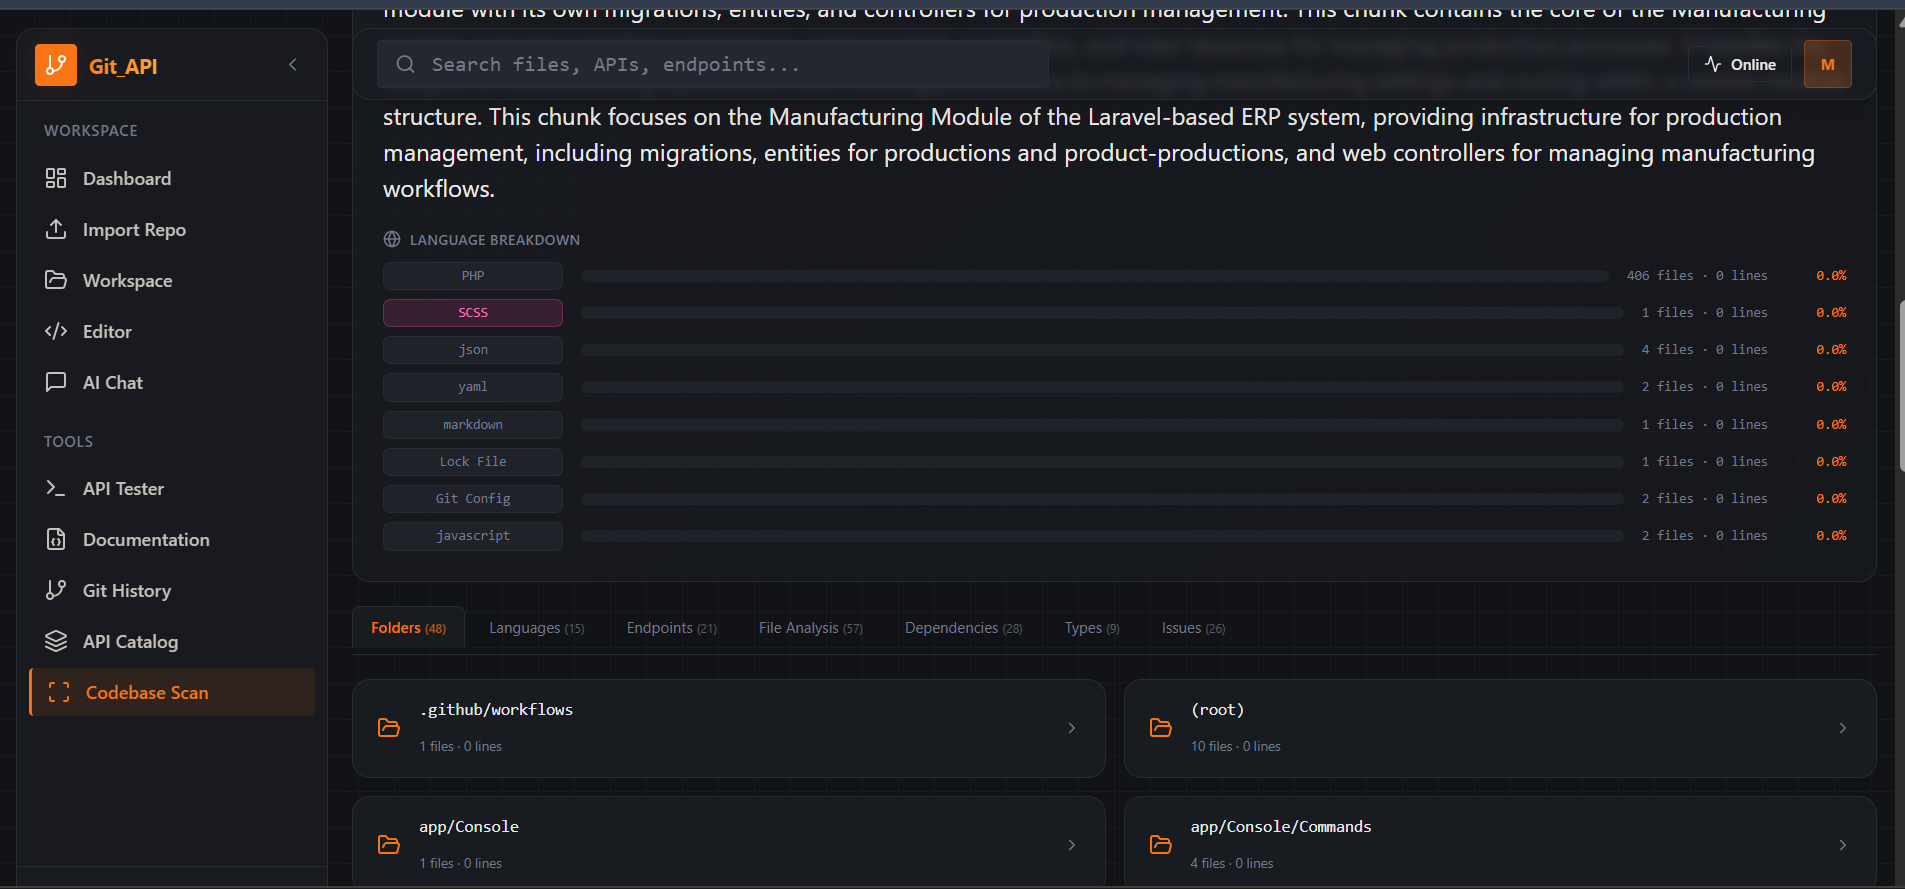Click the app/Console folder icon
Viewport: 1905px width, 889px height.
pos(389,845)
